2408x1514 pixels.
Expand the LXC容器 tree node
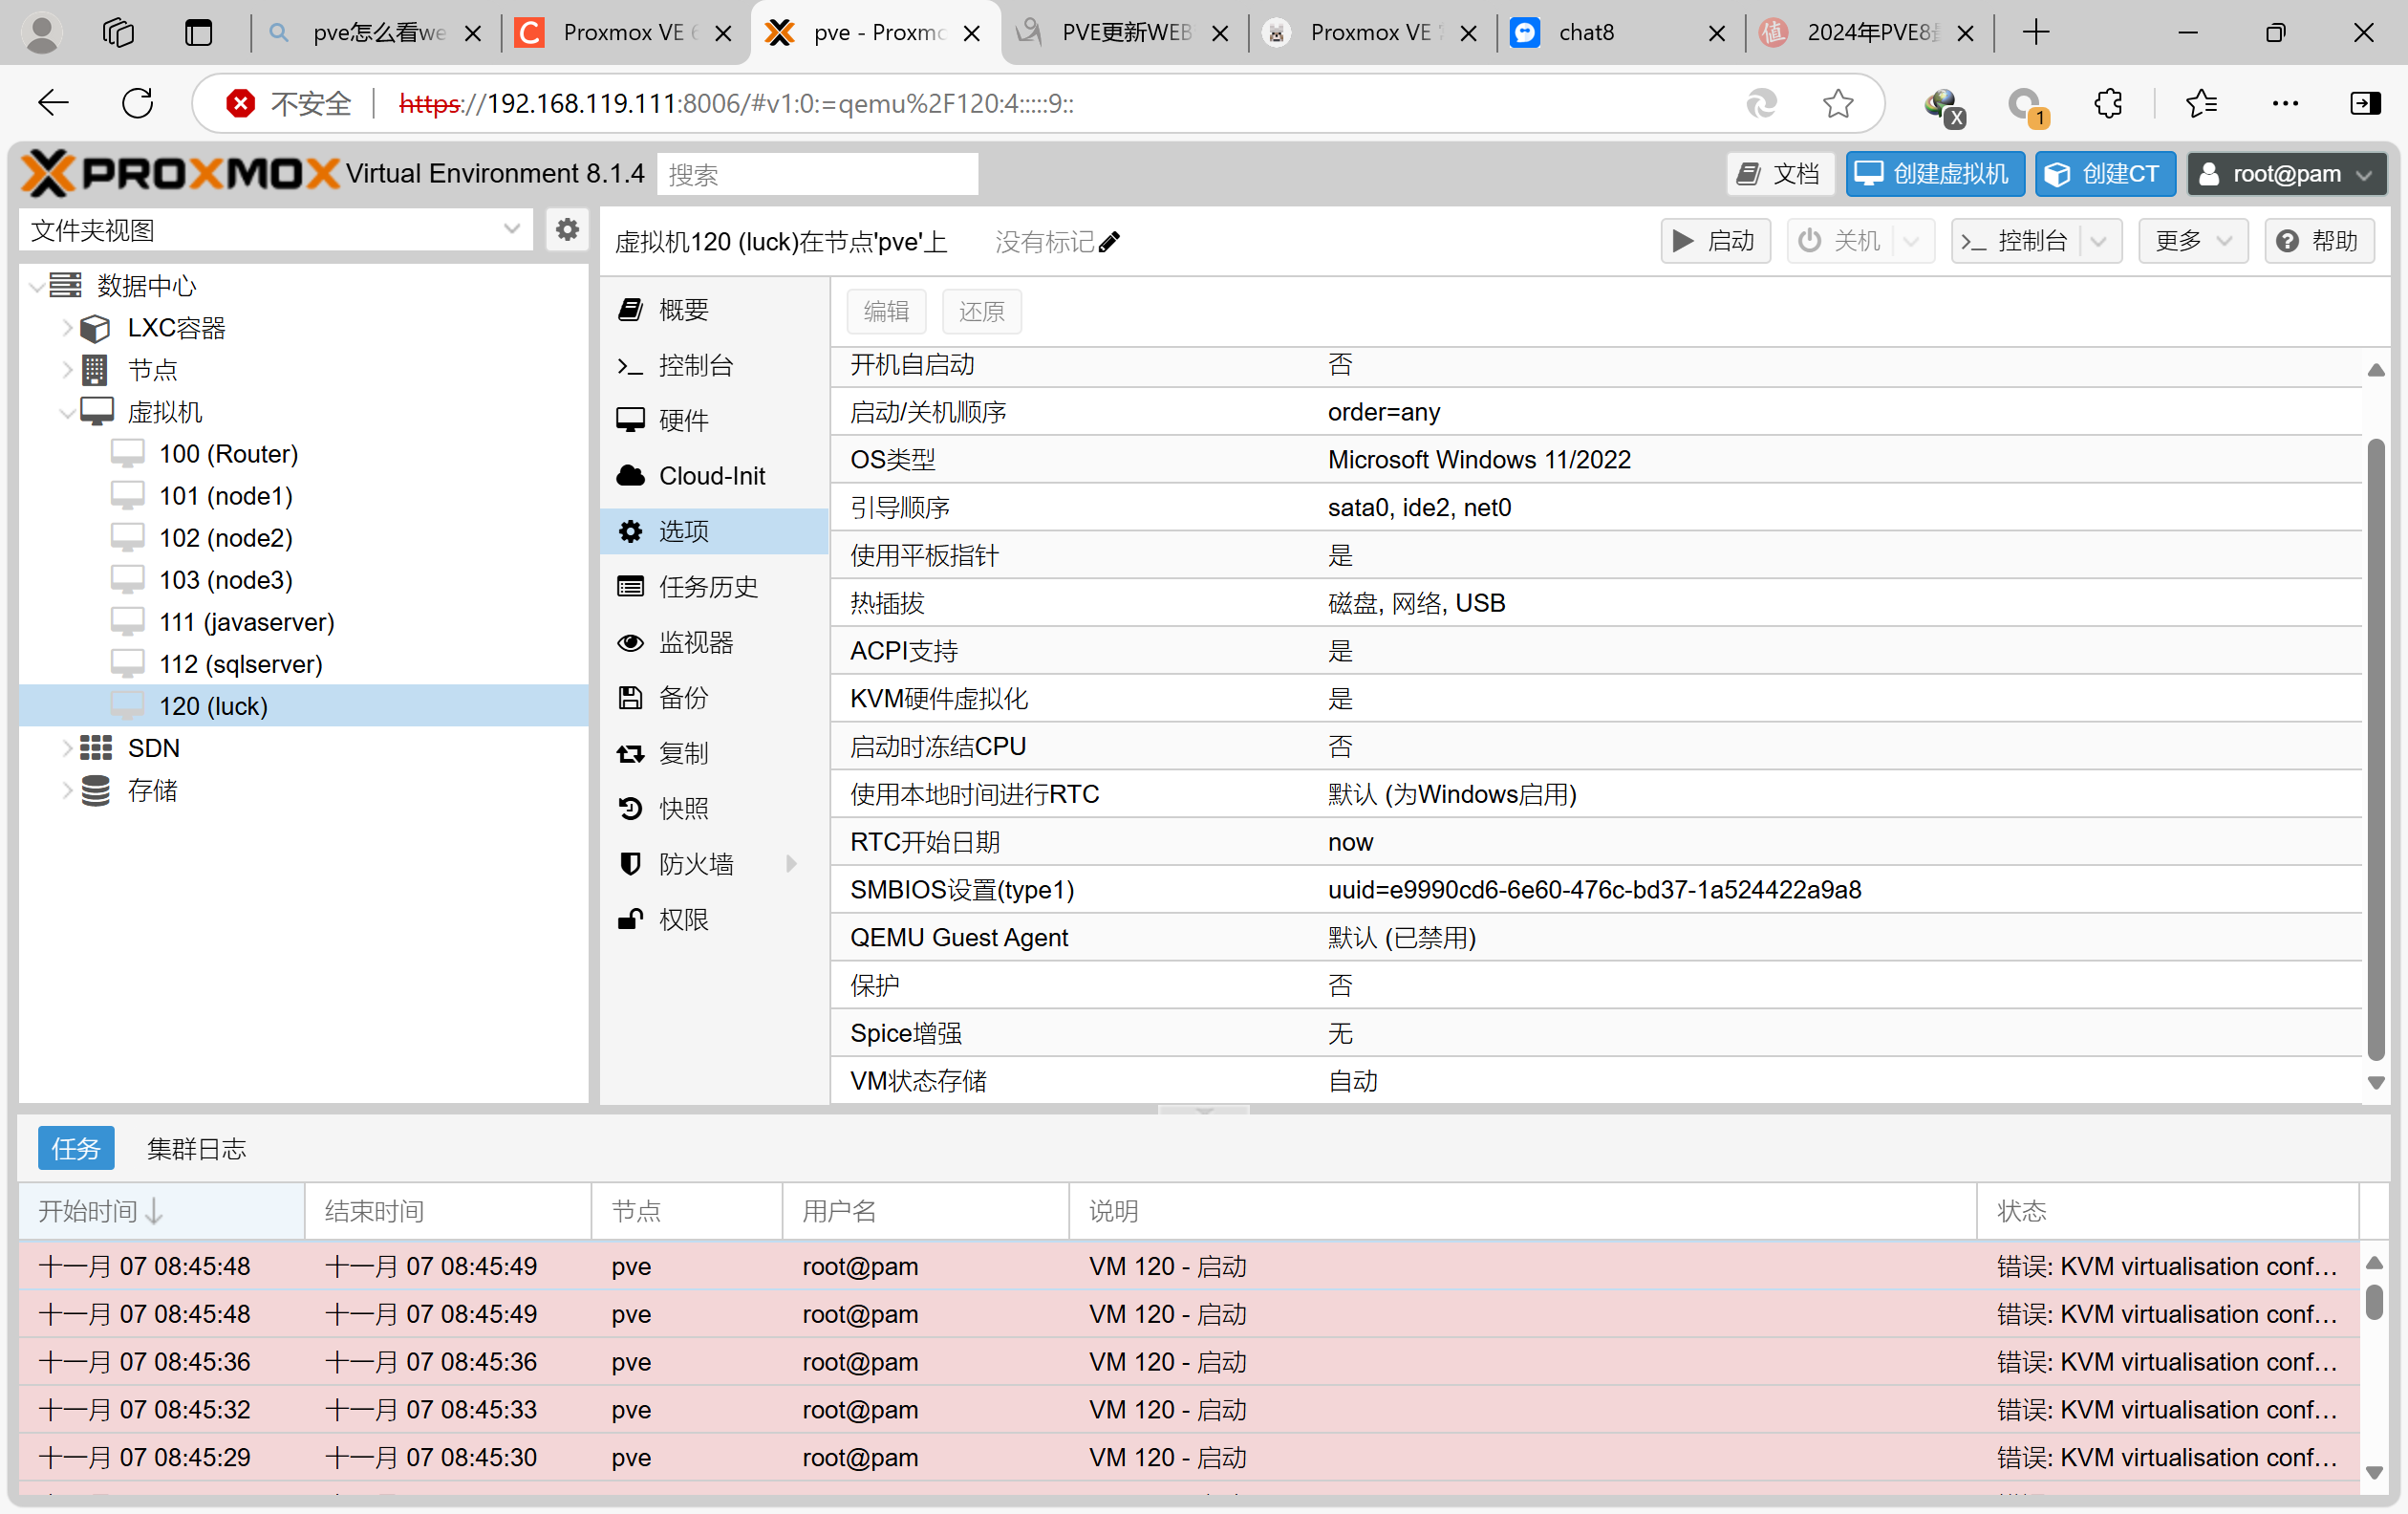(x=67, y=328)
